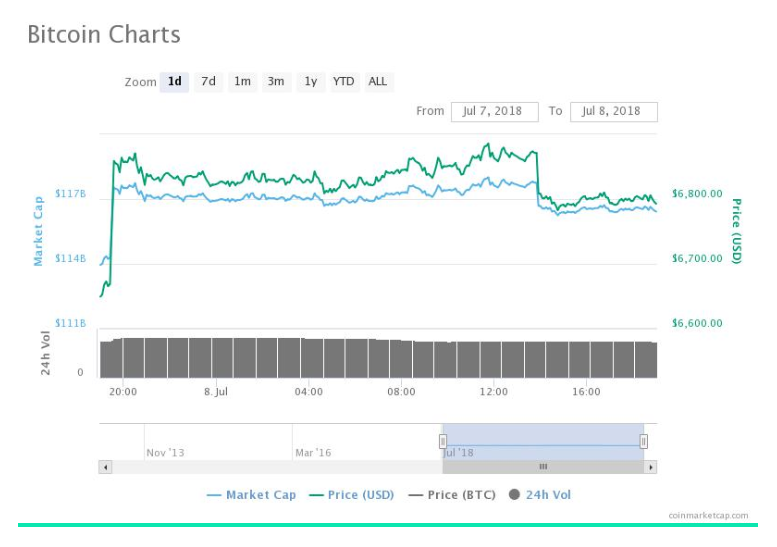Toggle Market Cap series in legend

click(251, 495)
